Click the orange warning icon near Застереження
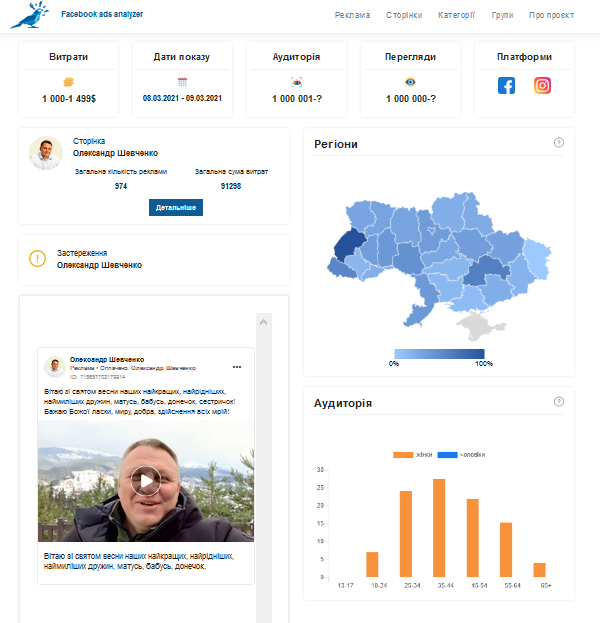Viewport: 600px width, 623px height. 37,259
